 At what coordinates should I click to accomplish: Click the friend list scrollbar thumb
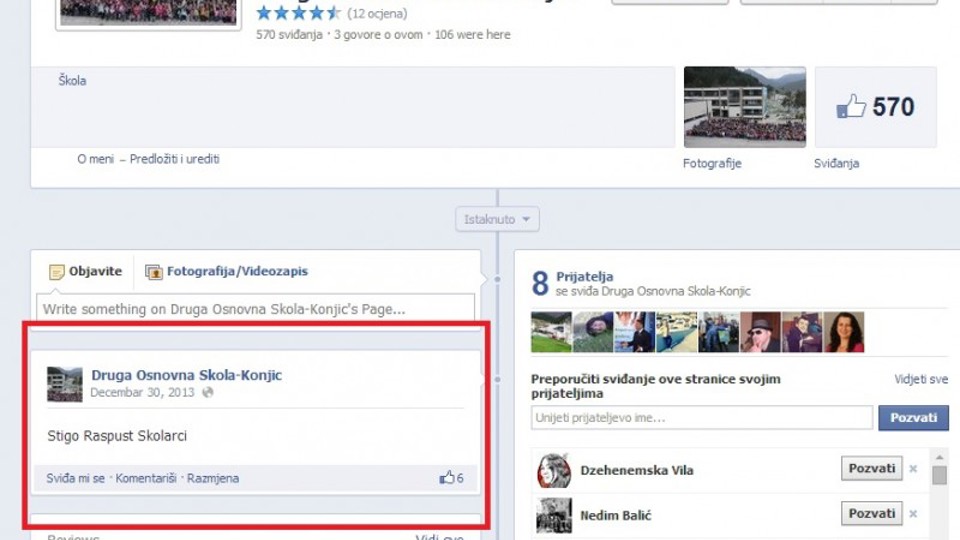[940, 475]
